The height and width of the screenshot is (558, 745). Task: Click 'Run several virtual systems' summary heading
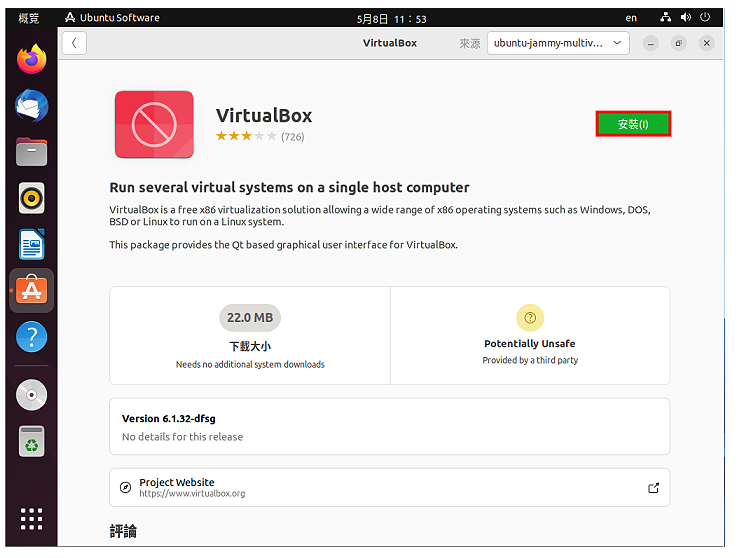pos(289,187)
